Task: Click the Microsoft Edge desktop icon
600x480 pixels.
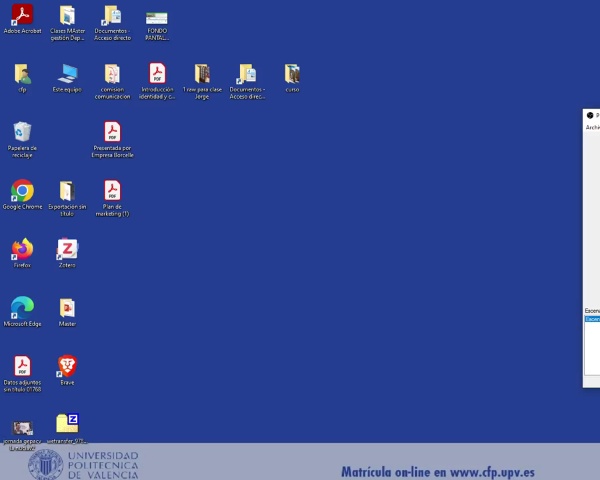Action: [x=22, y=307]
